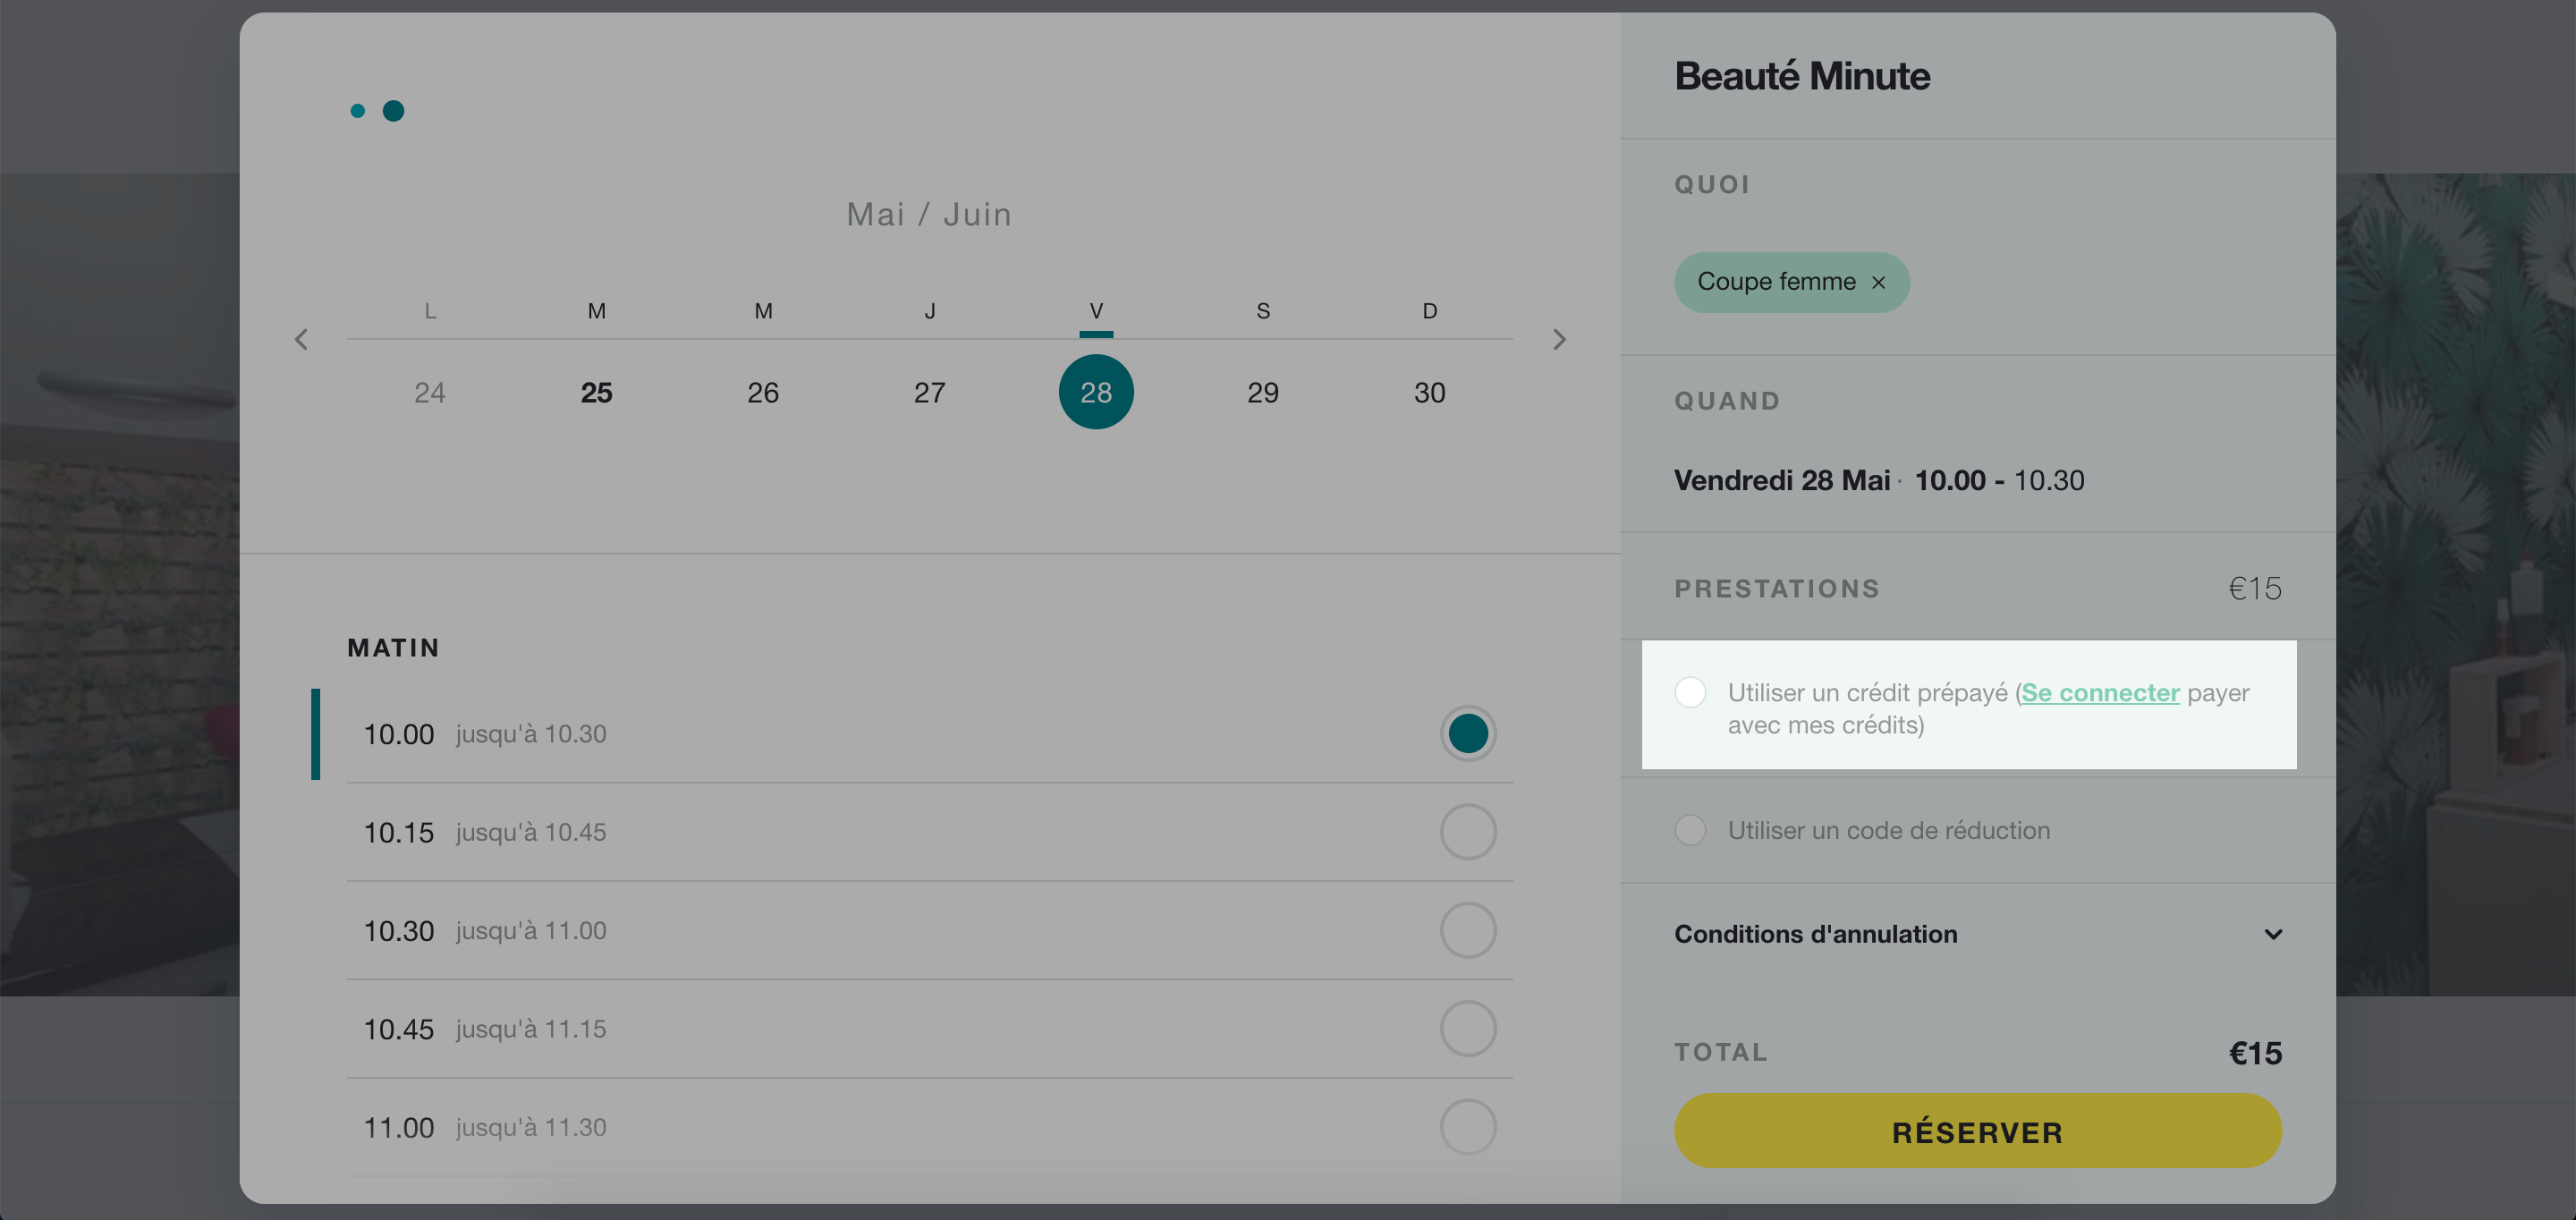The width and height of the screenshot is (2576, 1220).
Task: Go to next week with right arrow
Action: (1559, 340)
